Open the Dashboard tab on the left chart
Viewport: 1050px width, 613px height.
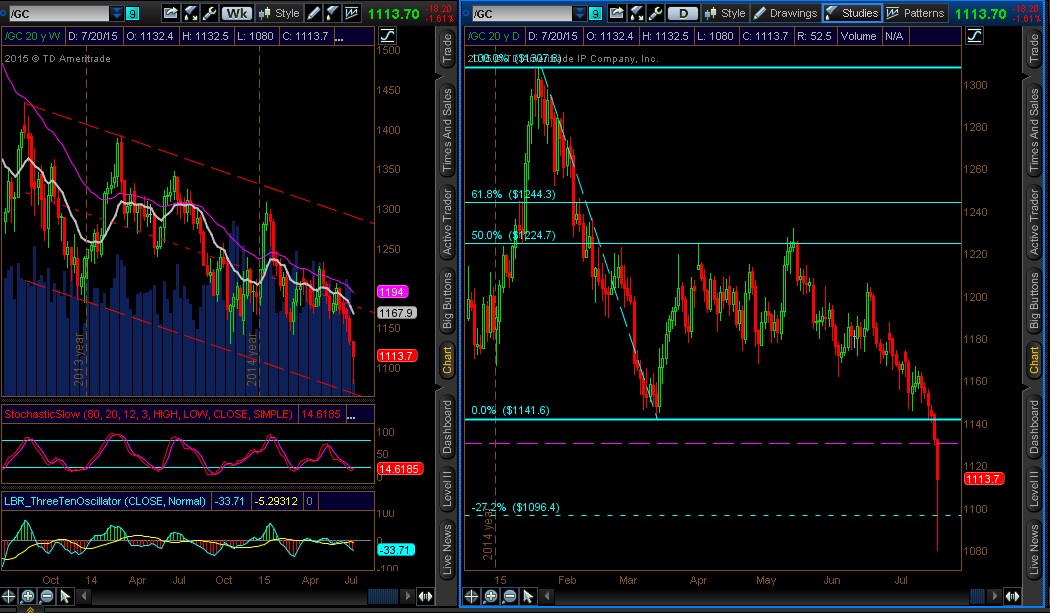447,427
